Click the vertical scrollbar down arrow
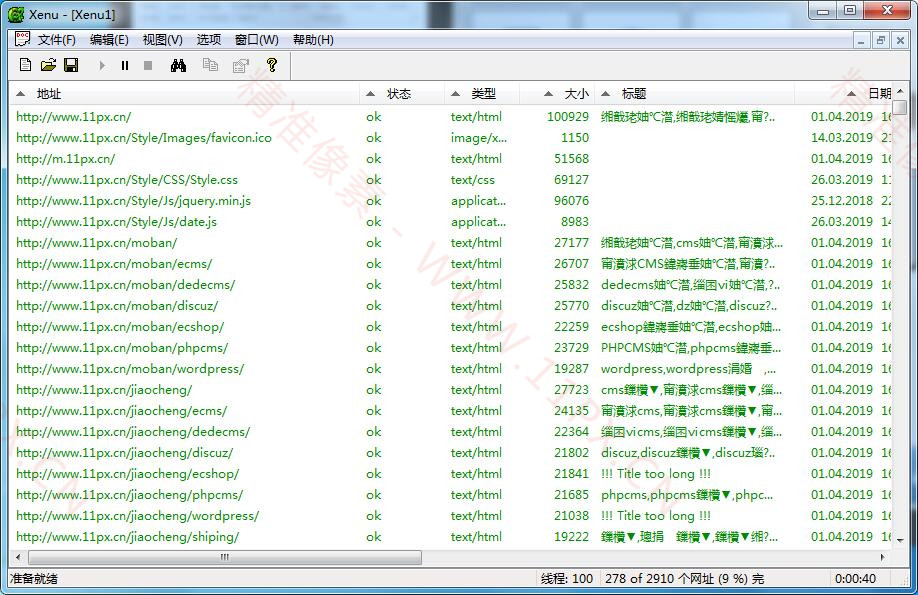 (x=900, y=541)
